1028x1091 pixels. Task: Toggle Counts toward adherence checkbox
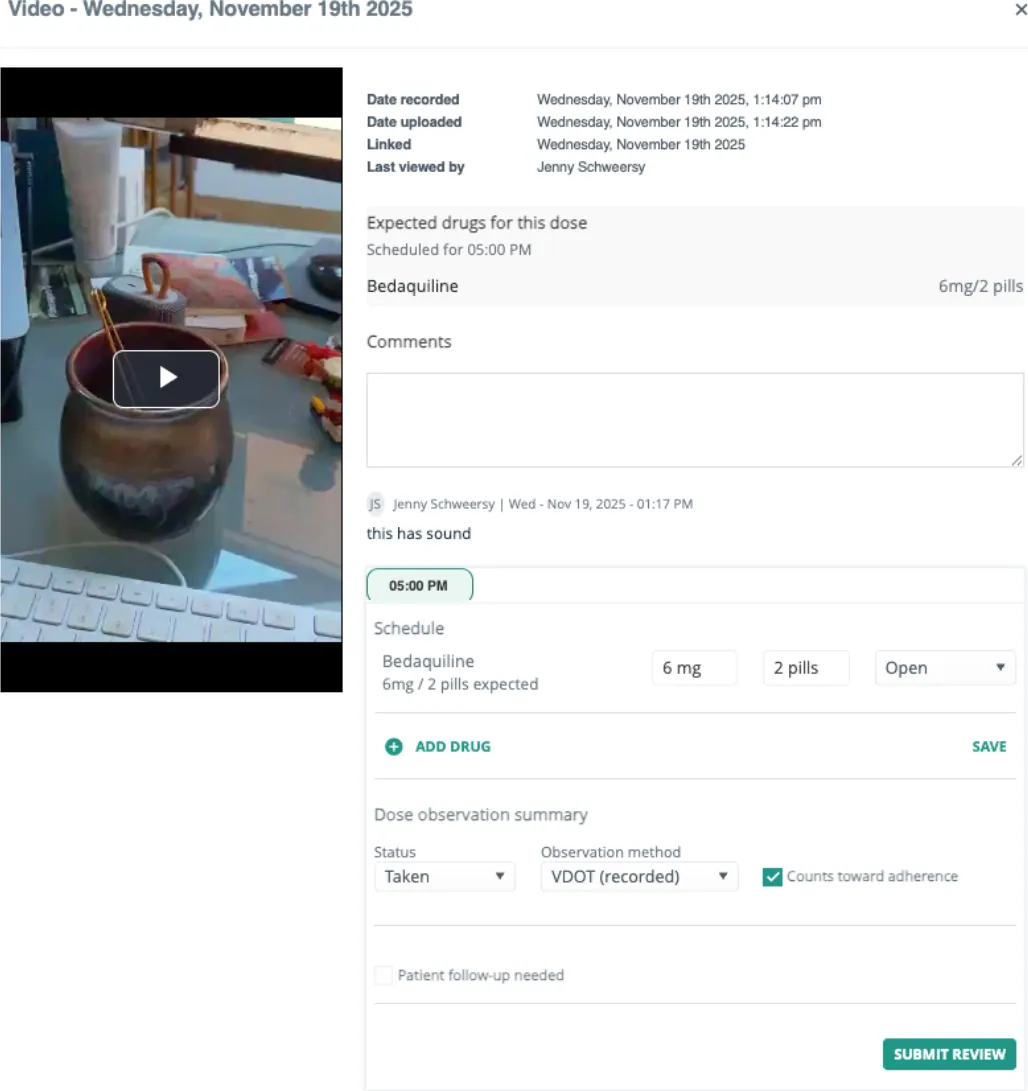pos(772,877)
